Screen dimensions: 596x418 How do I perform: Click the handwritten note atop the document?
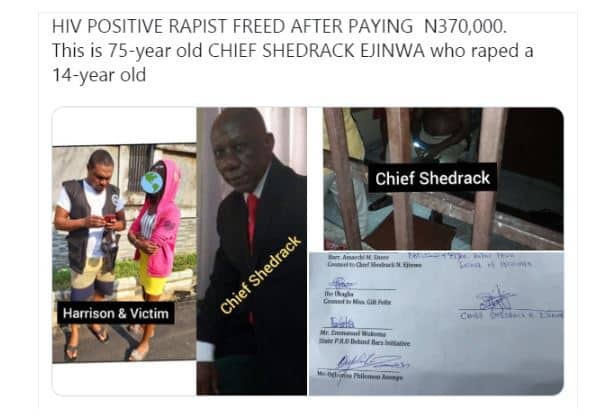(x=469, y=259)
